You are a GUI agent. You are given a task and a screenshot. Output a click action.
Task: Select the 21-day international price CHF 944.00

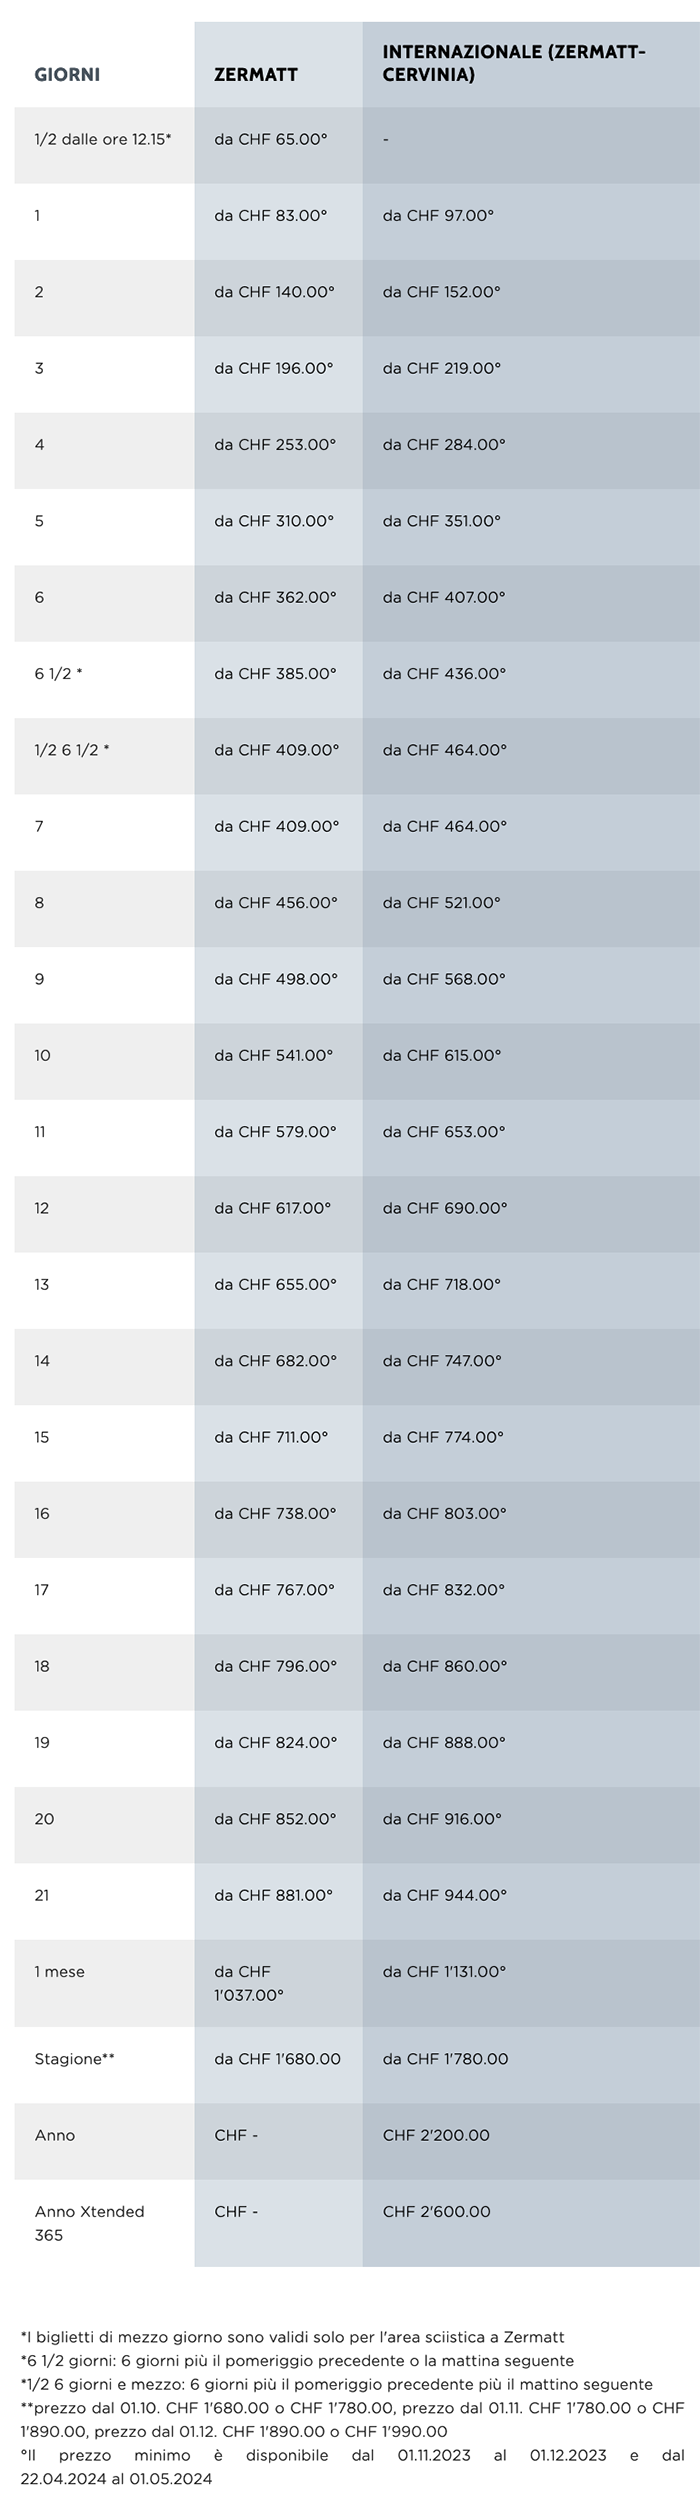pyautogui.click(x=444, y=1895)
